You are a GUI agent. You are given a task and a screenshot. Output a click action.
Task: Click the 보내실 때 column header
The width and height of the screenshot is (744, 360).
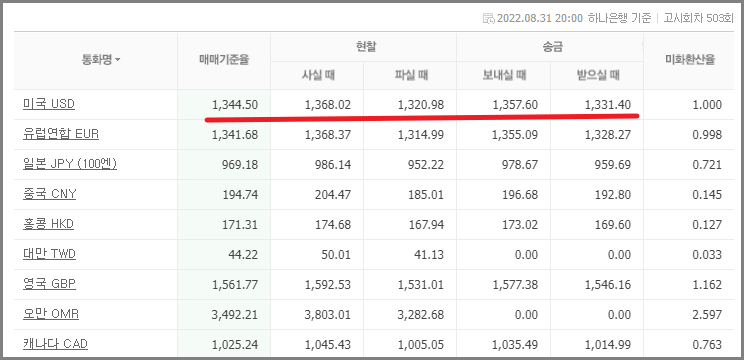(x=503, y=75)
